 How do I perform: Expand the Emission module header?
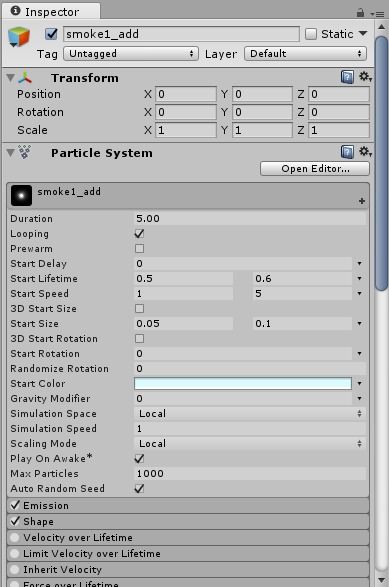click(188, 505)
